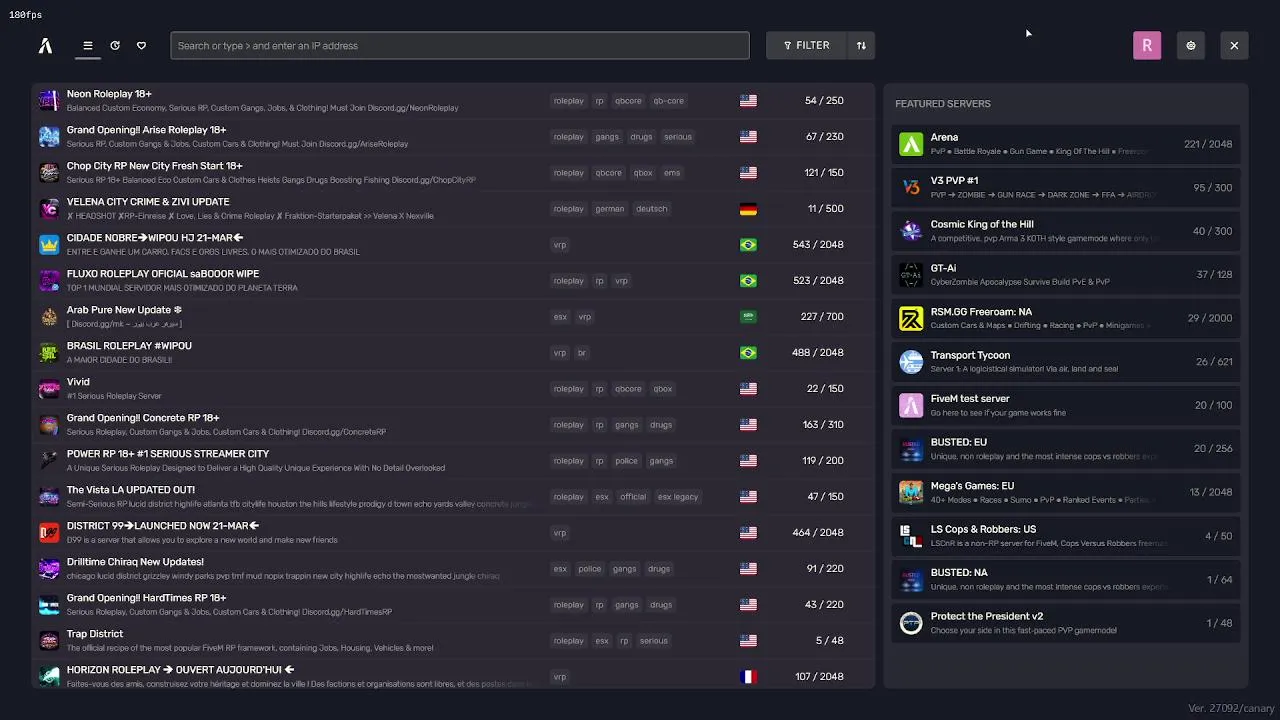The height and width of the screenshot is (720, 1280).
Task: Click the Protect the President icon
Action: tap(911, 623)
